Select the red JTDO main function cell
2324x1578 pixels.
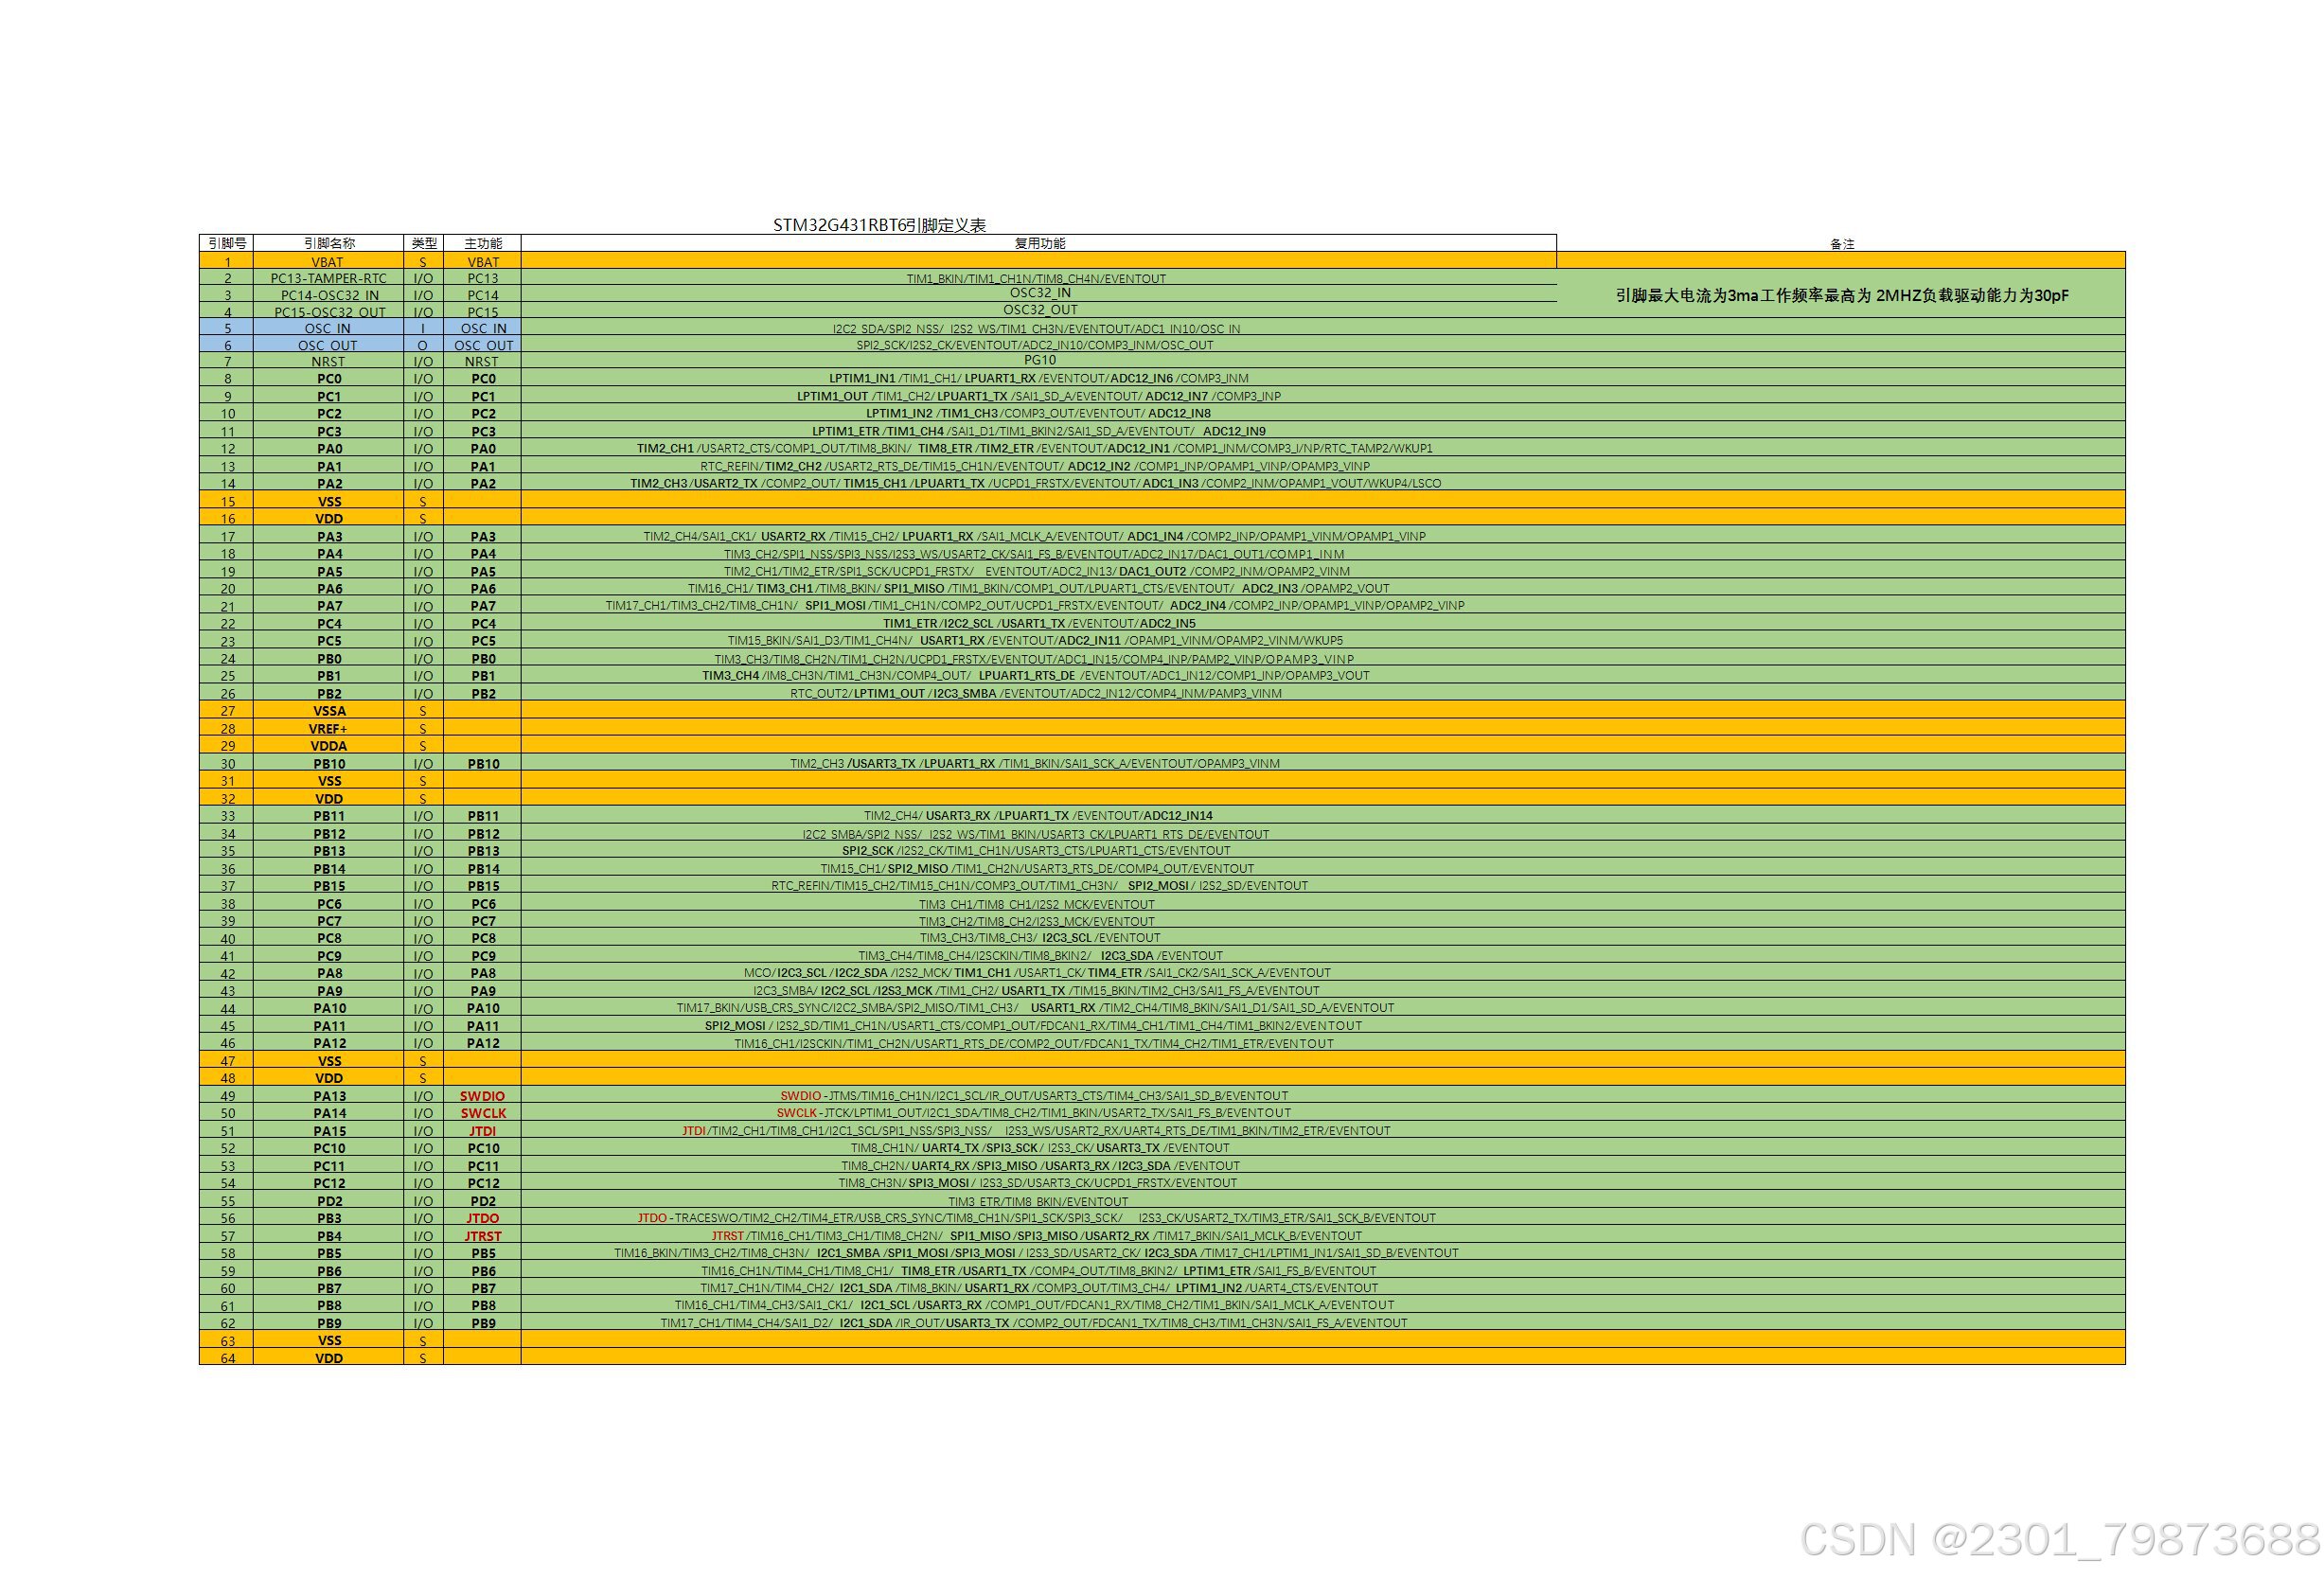point(483,1218)
